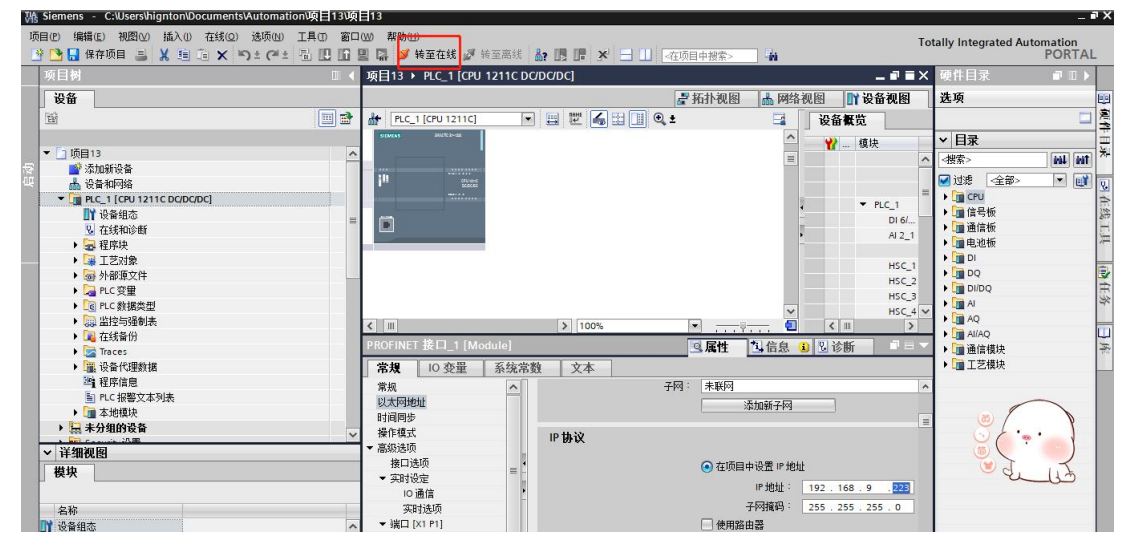Viewport: 1133px width, 557px height.
Task: Toggle the 过滤 filter checkbox in catalog
Action: pyautogui.click(x=944, y=181)
